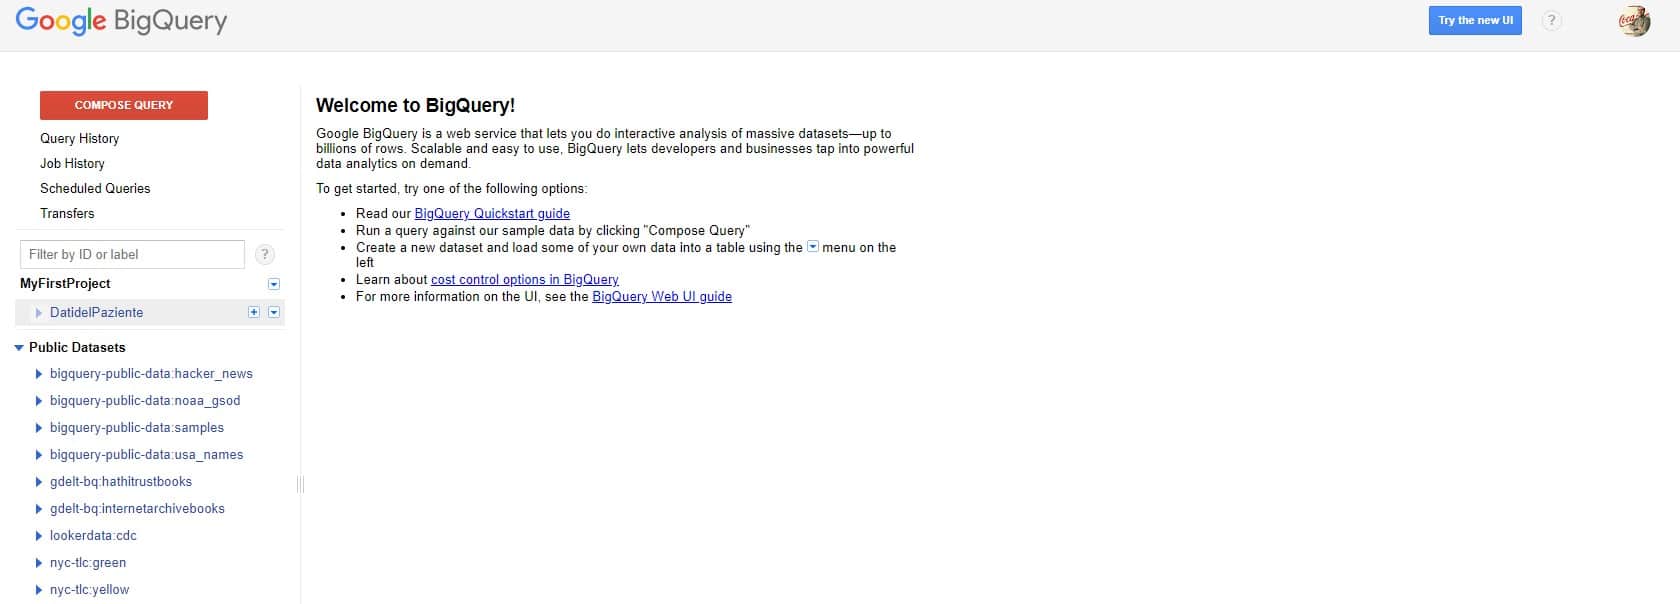Open the BigQuery Web UI guide link
The image size is (1680, 604).
point(662,297)
